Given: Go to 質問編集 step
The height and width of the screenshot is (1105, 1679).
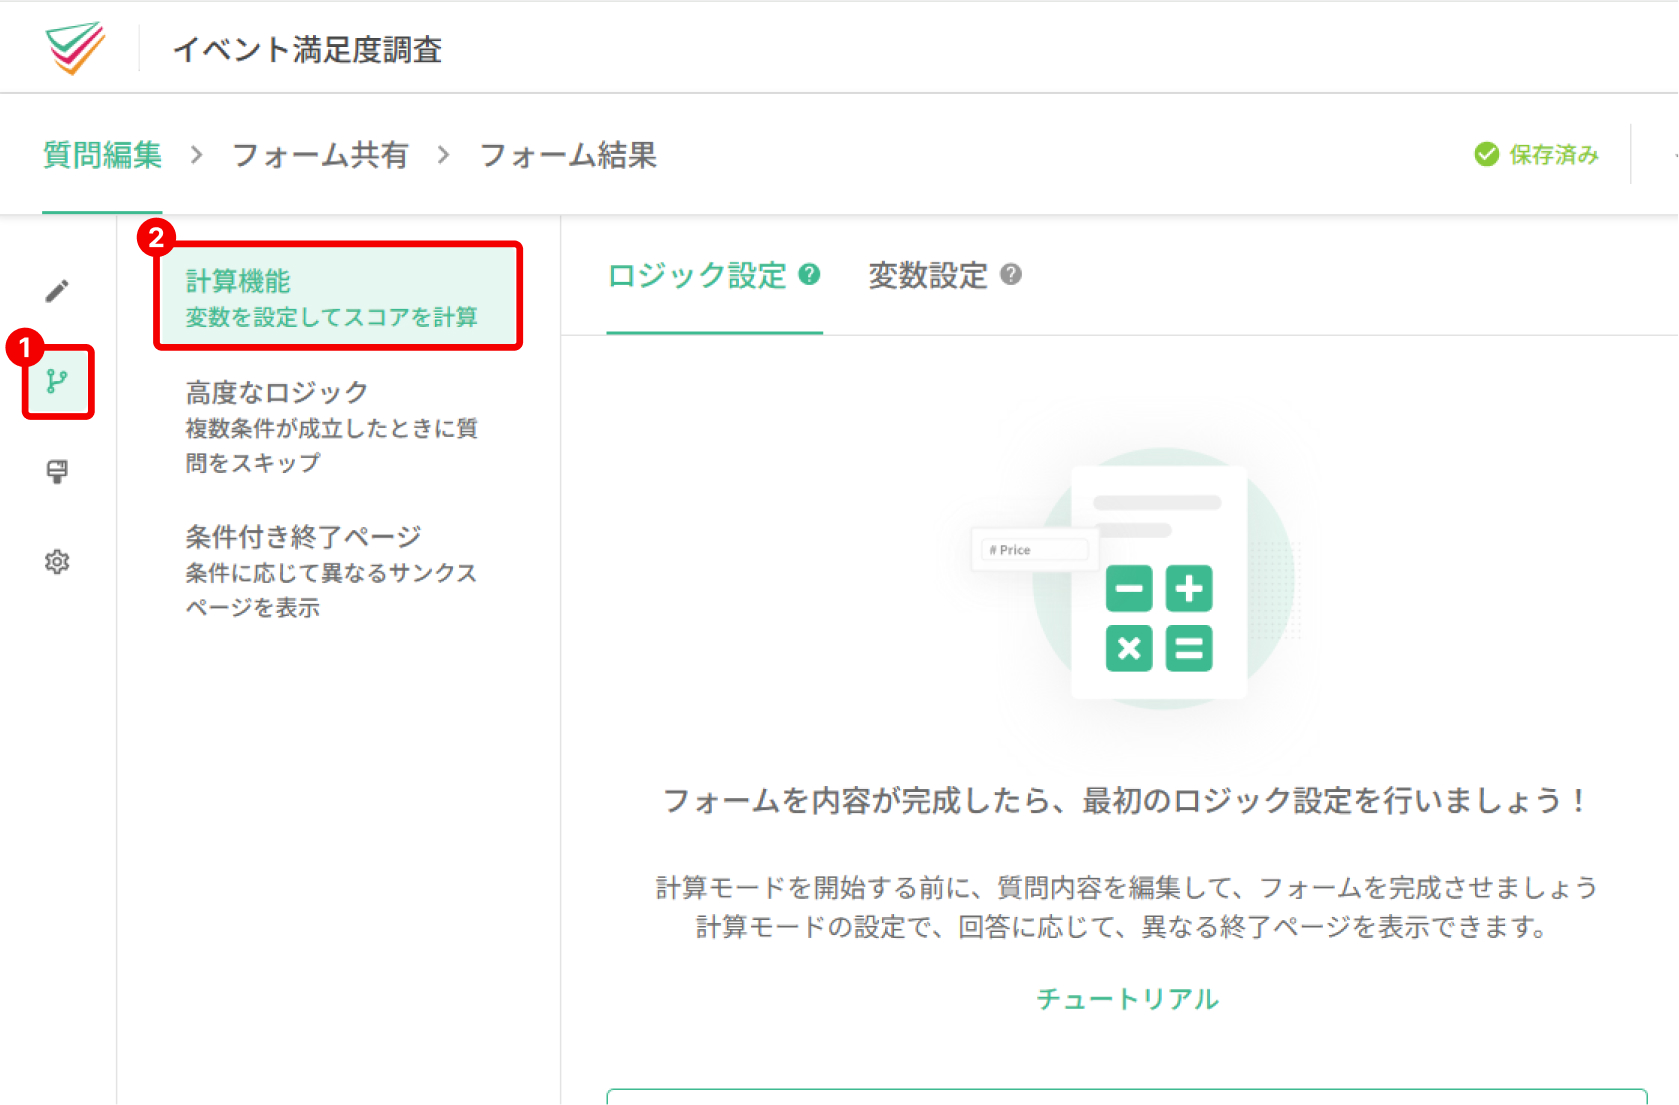Looking at the screenshot, I should pos(102,155).
